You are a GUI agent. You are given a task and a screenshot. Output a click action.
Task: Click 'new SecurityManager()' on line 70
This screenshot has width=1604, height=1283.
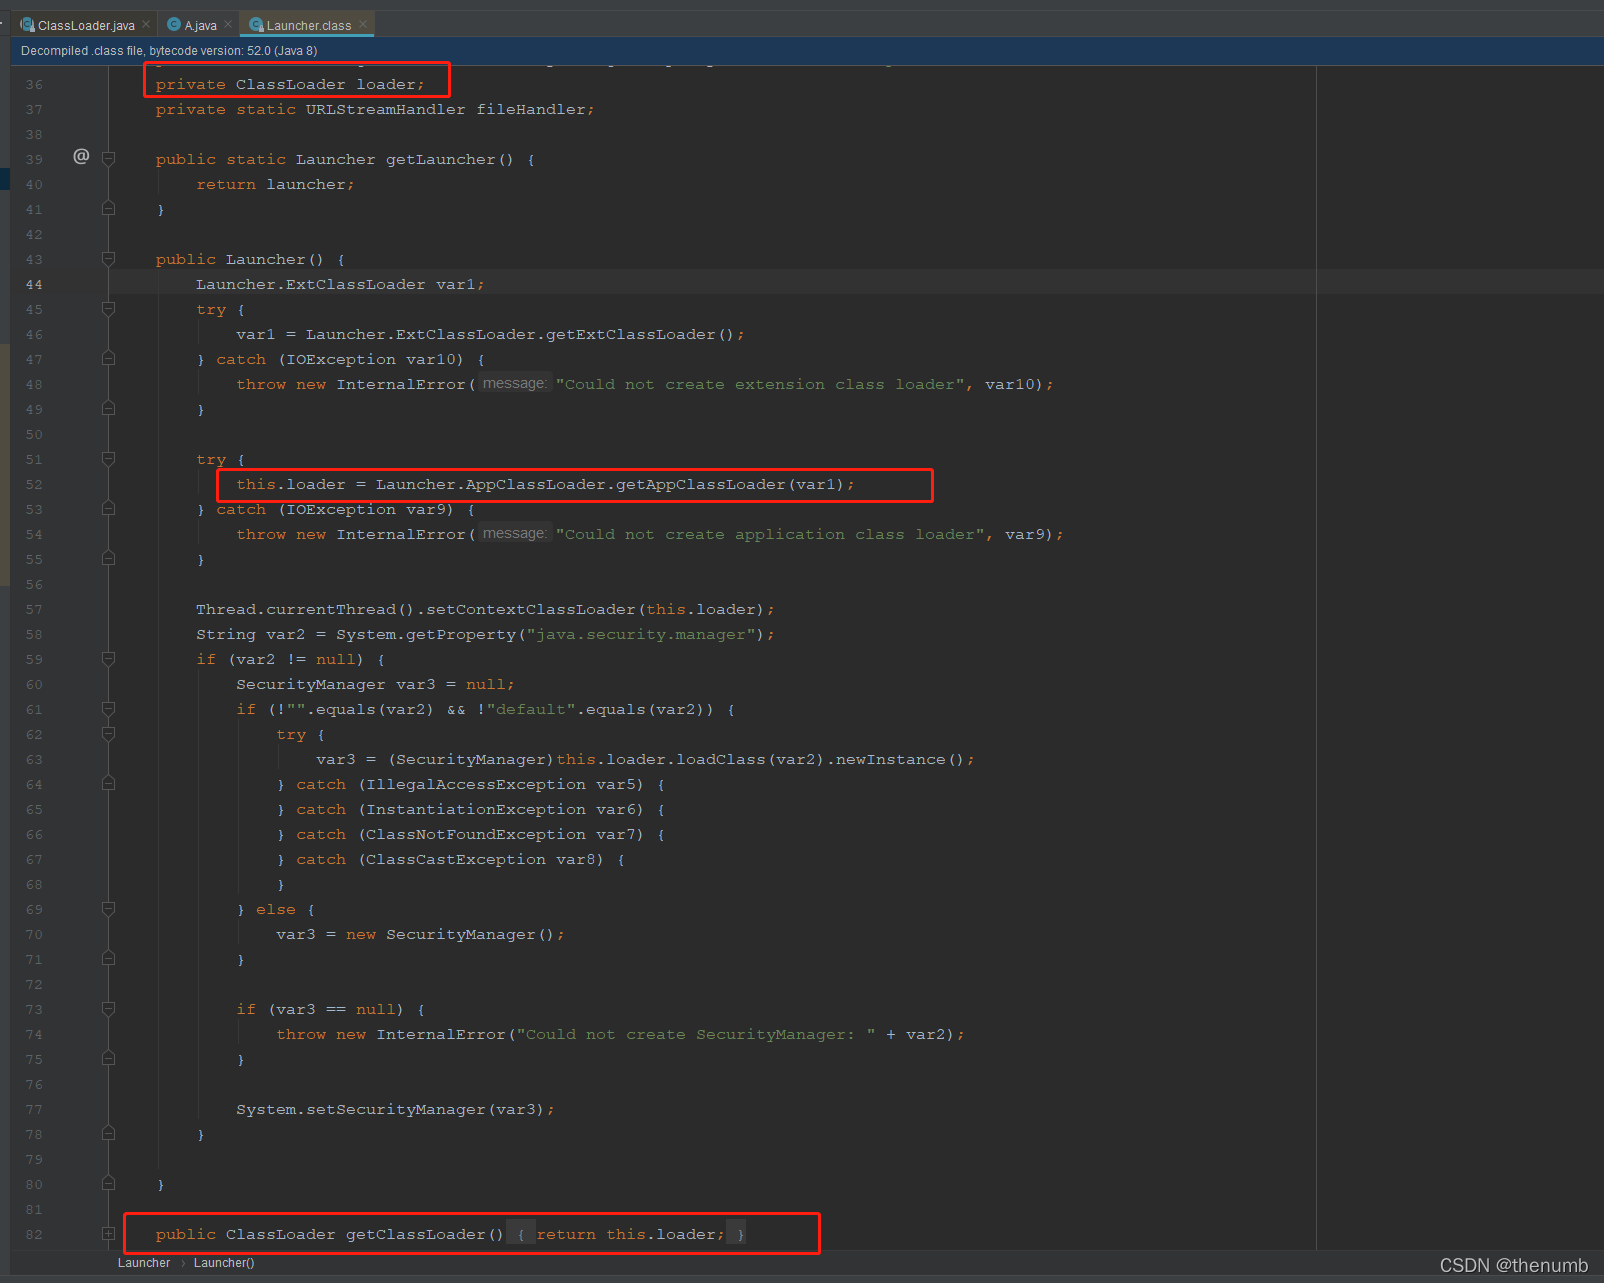tap(450, 935)
